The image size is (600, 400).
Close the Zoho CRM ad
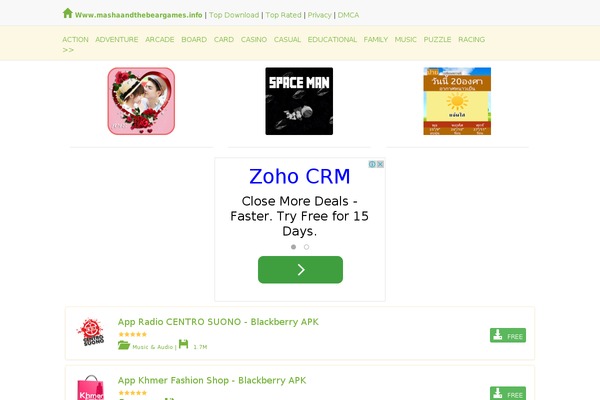pyautogui.click(x=380, y=164)
